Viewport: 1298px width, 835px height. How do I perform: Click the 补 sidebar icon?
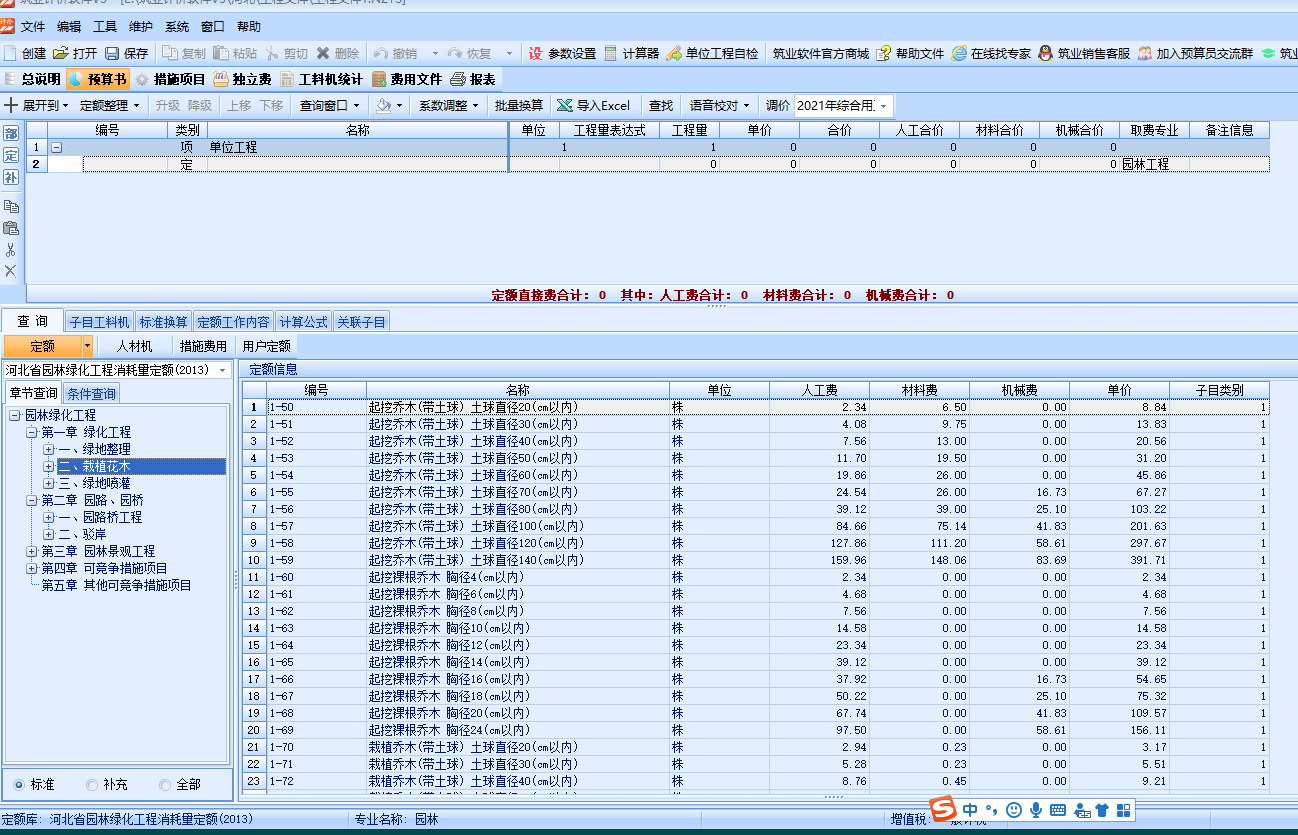[x=11, y=178]
